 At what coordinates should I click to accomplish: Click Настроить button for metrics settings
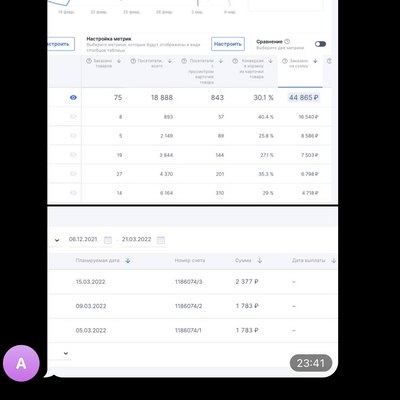pyautogui.click(x=228, y=44)
